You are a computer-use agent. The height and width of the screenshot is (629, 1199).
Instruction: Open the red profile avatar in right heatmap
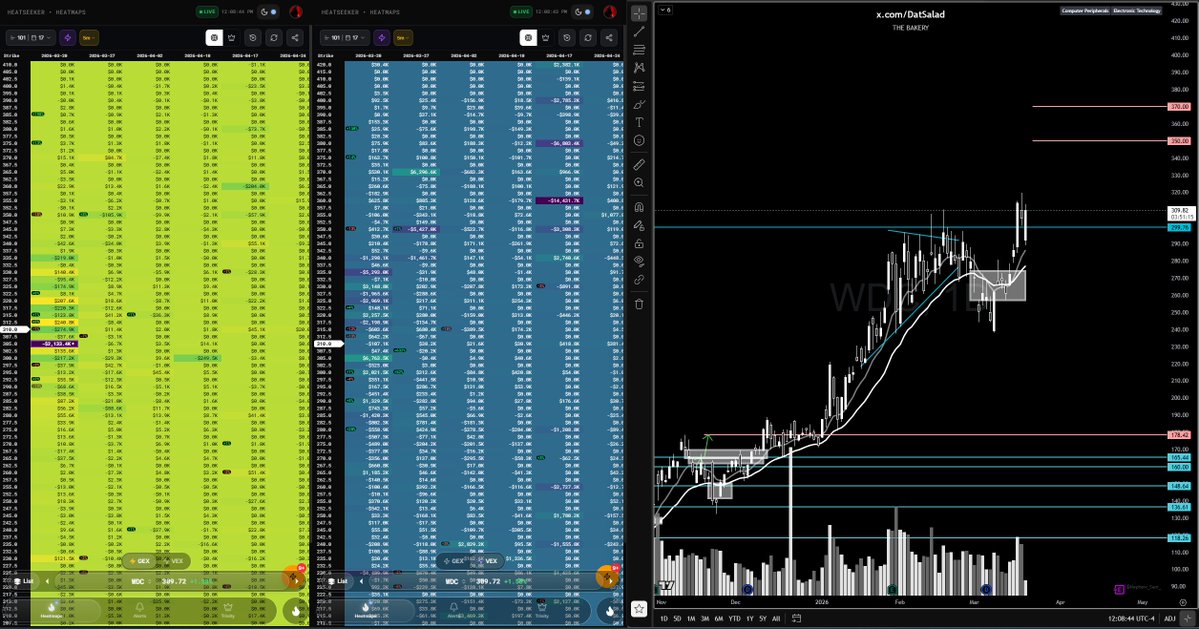click(610, 12)
